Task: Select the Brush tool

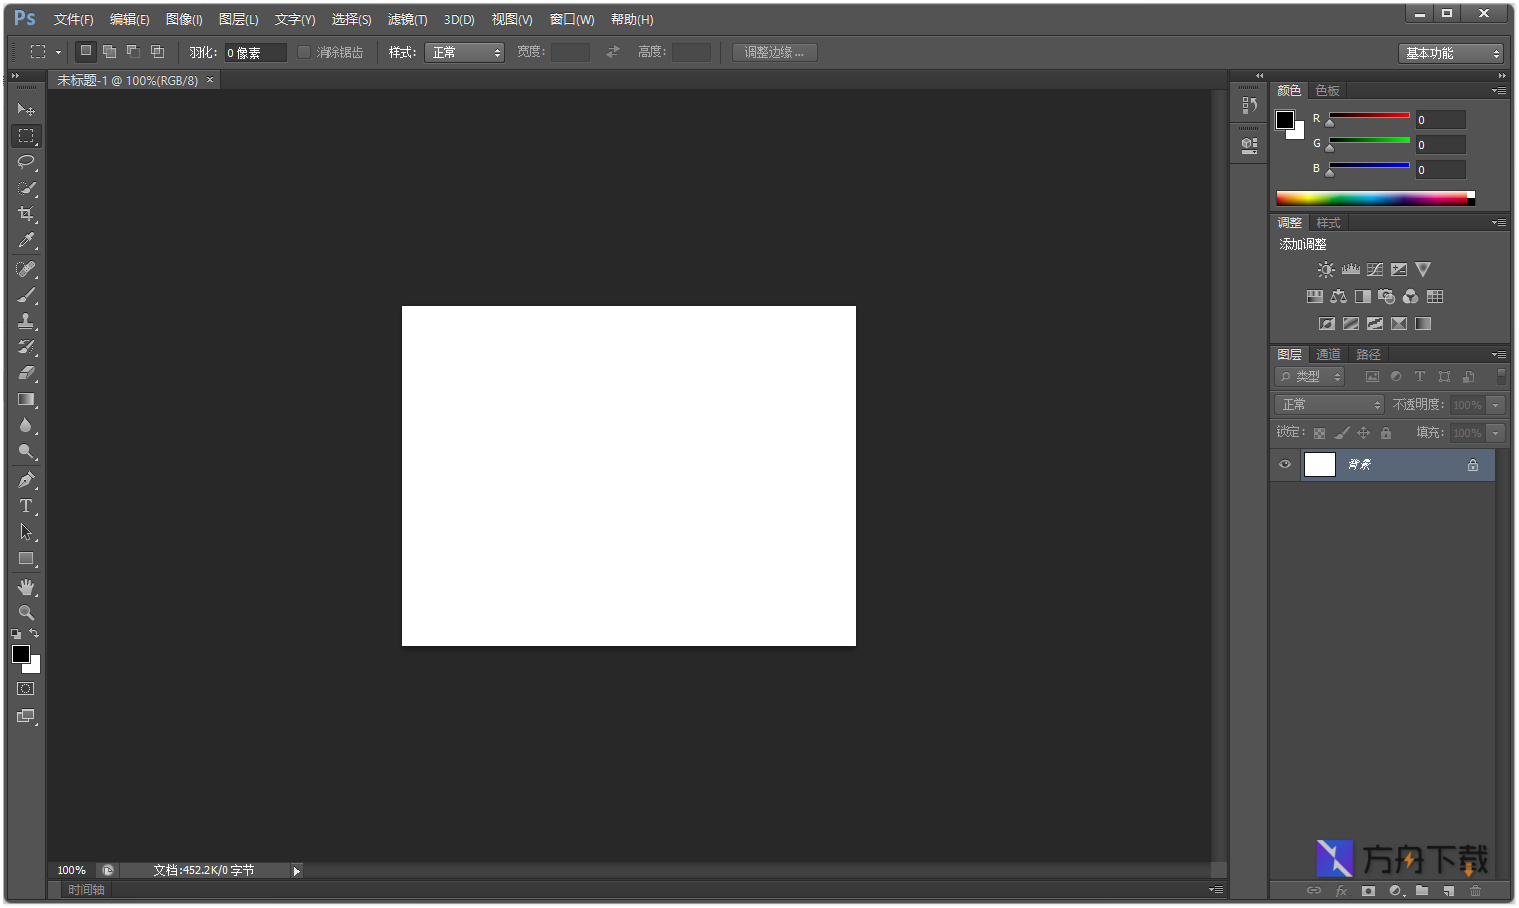Action: pyautogui.click(x=26, y=294)
